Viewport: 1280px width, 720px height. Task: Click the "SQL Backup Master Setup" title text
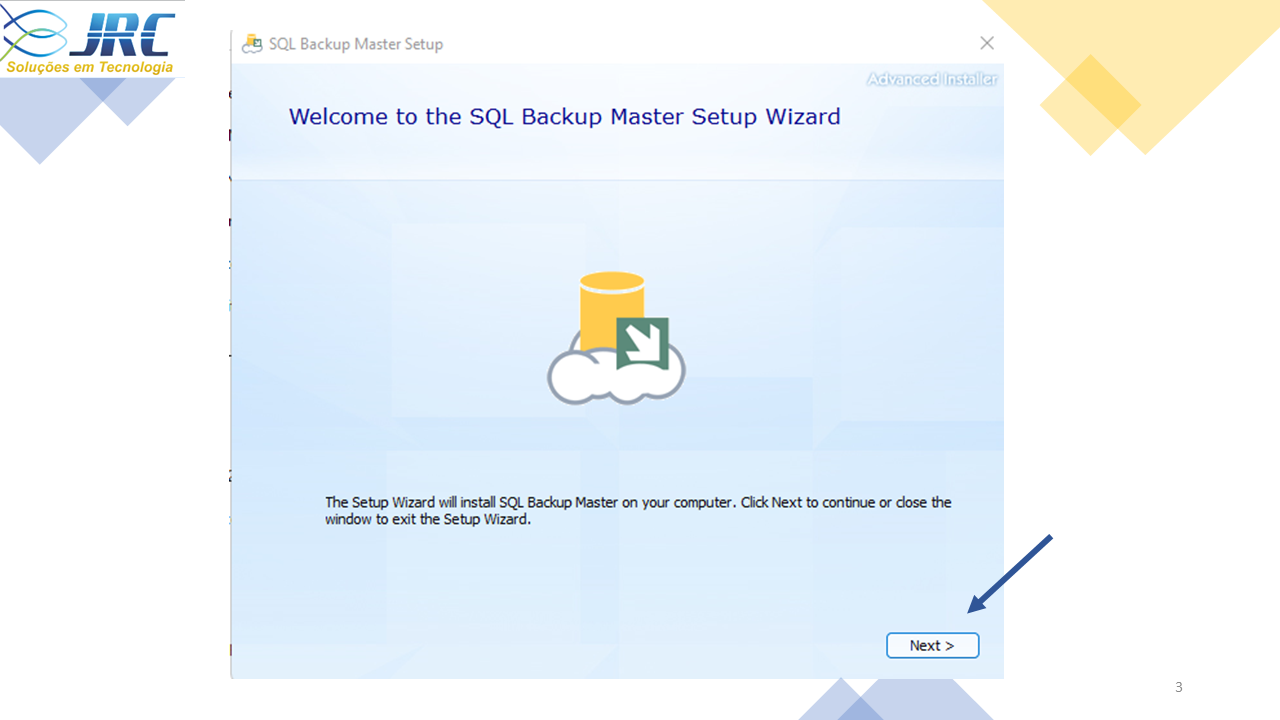(356, 44)
